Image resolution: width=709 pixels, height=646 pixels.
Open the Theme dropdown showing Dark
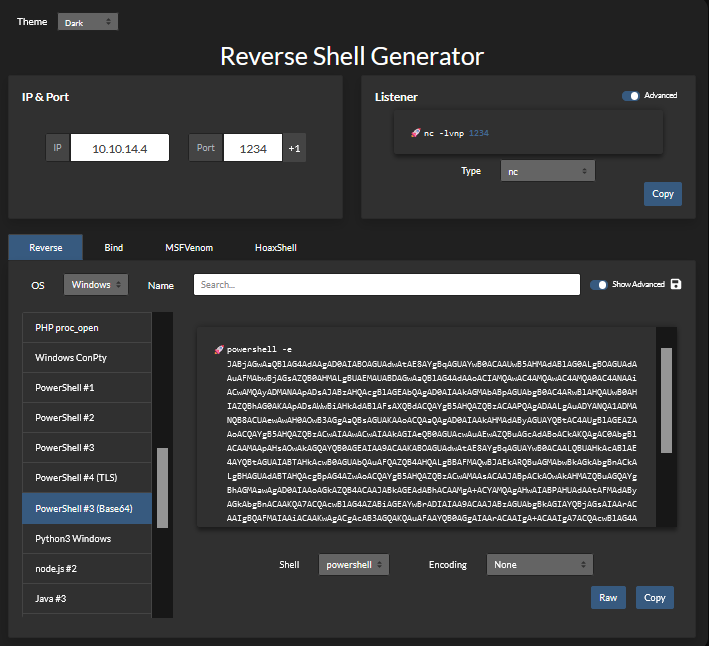pyautogui.click(x=88, y=22)
